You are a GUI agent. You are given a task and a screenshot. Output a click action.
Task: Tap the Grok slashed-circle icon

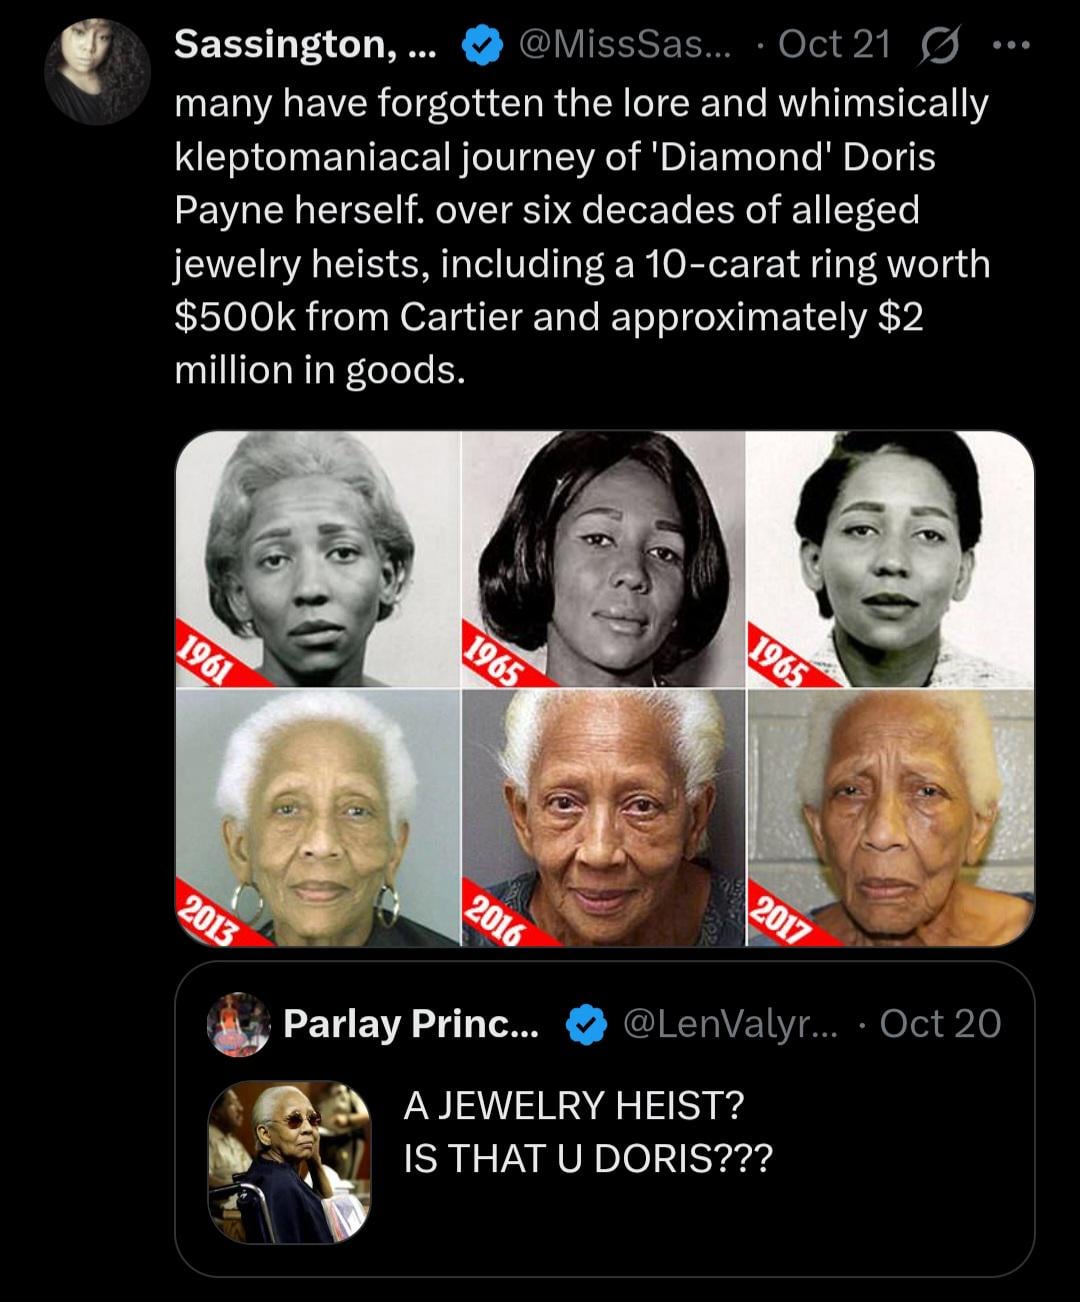941,45
